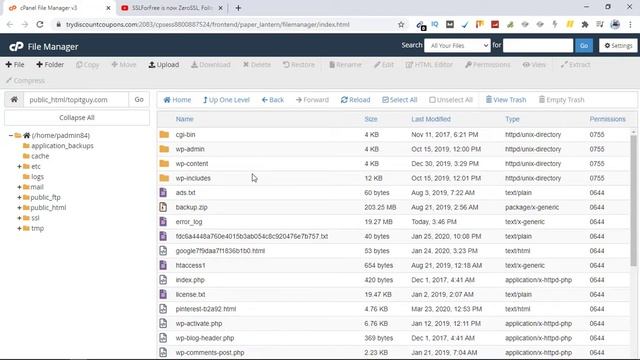Click the View toolbar action
This screenshot has width=640, height=360.
click(534, 64)
